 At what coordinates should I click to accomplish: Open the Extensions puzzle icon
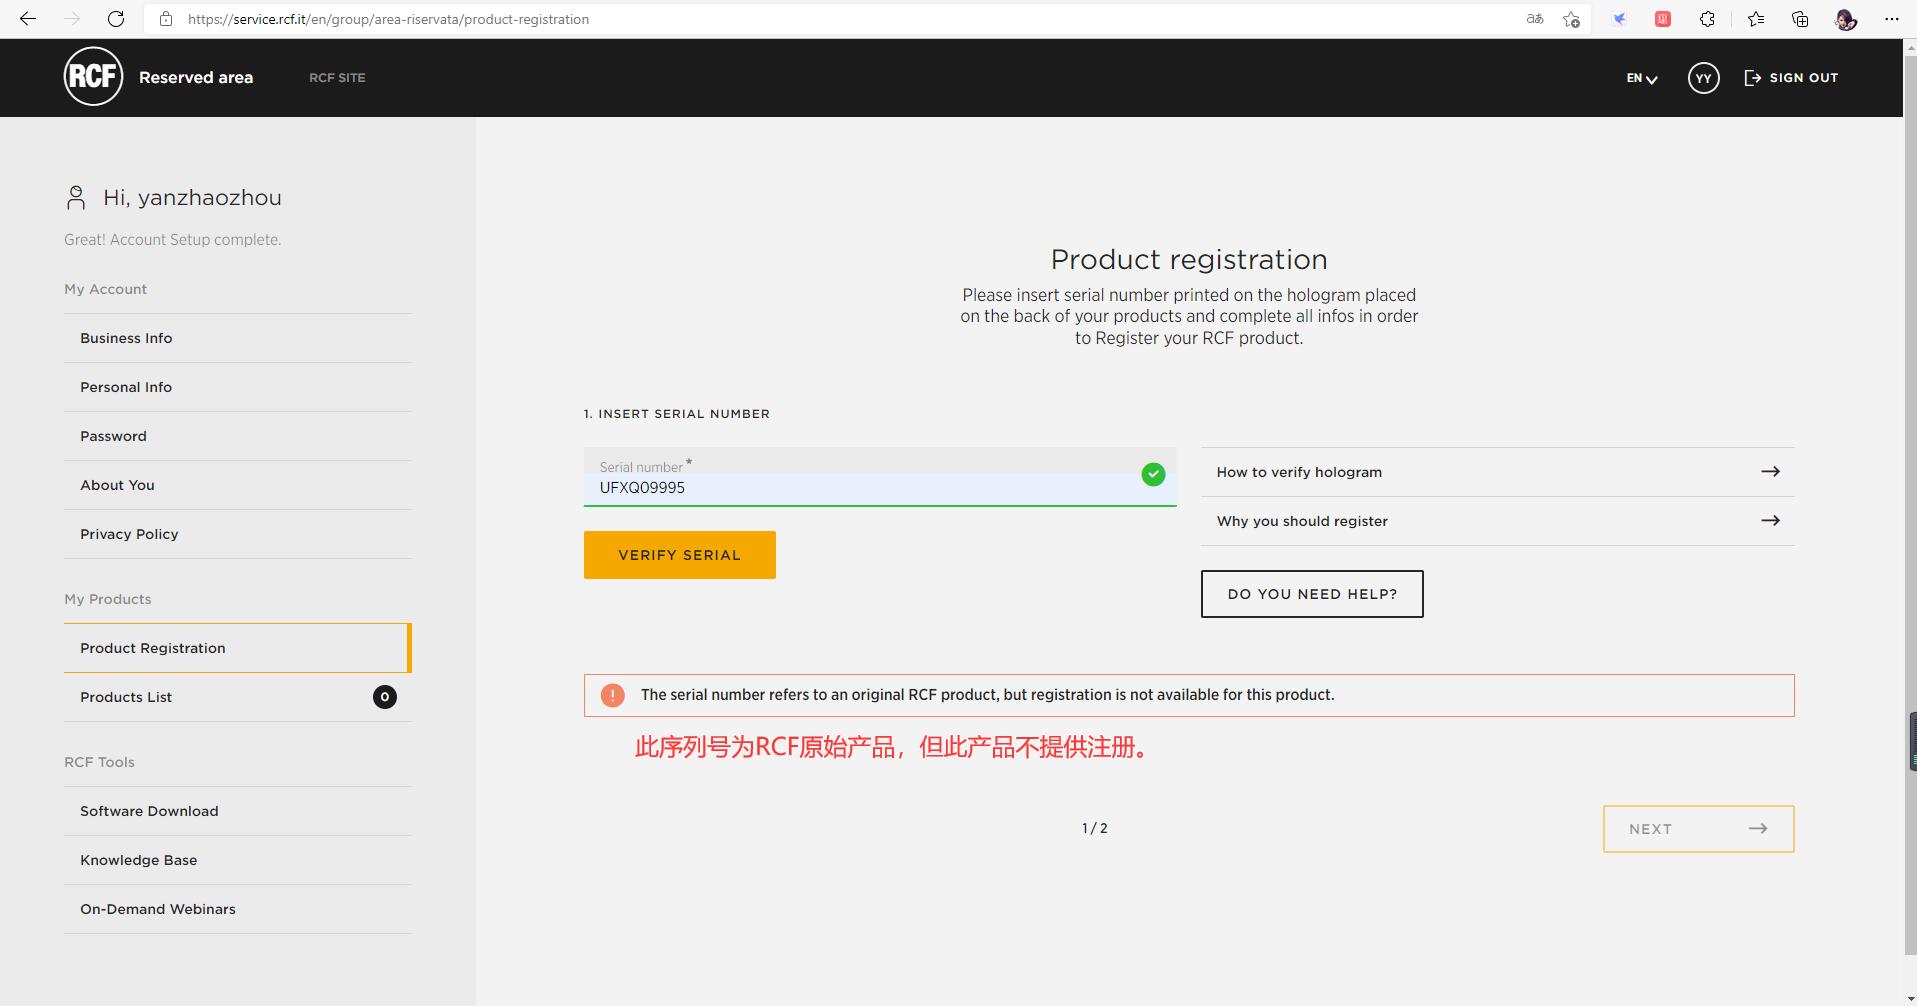coord(1707,19)
